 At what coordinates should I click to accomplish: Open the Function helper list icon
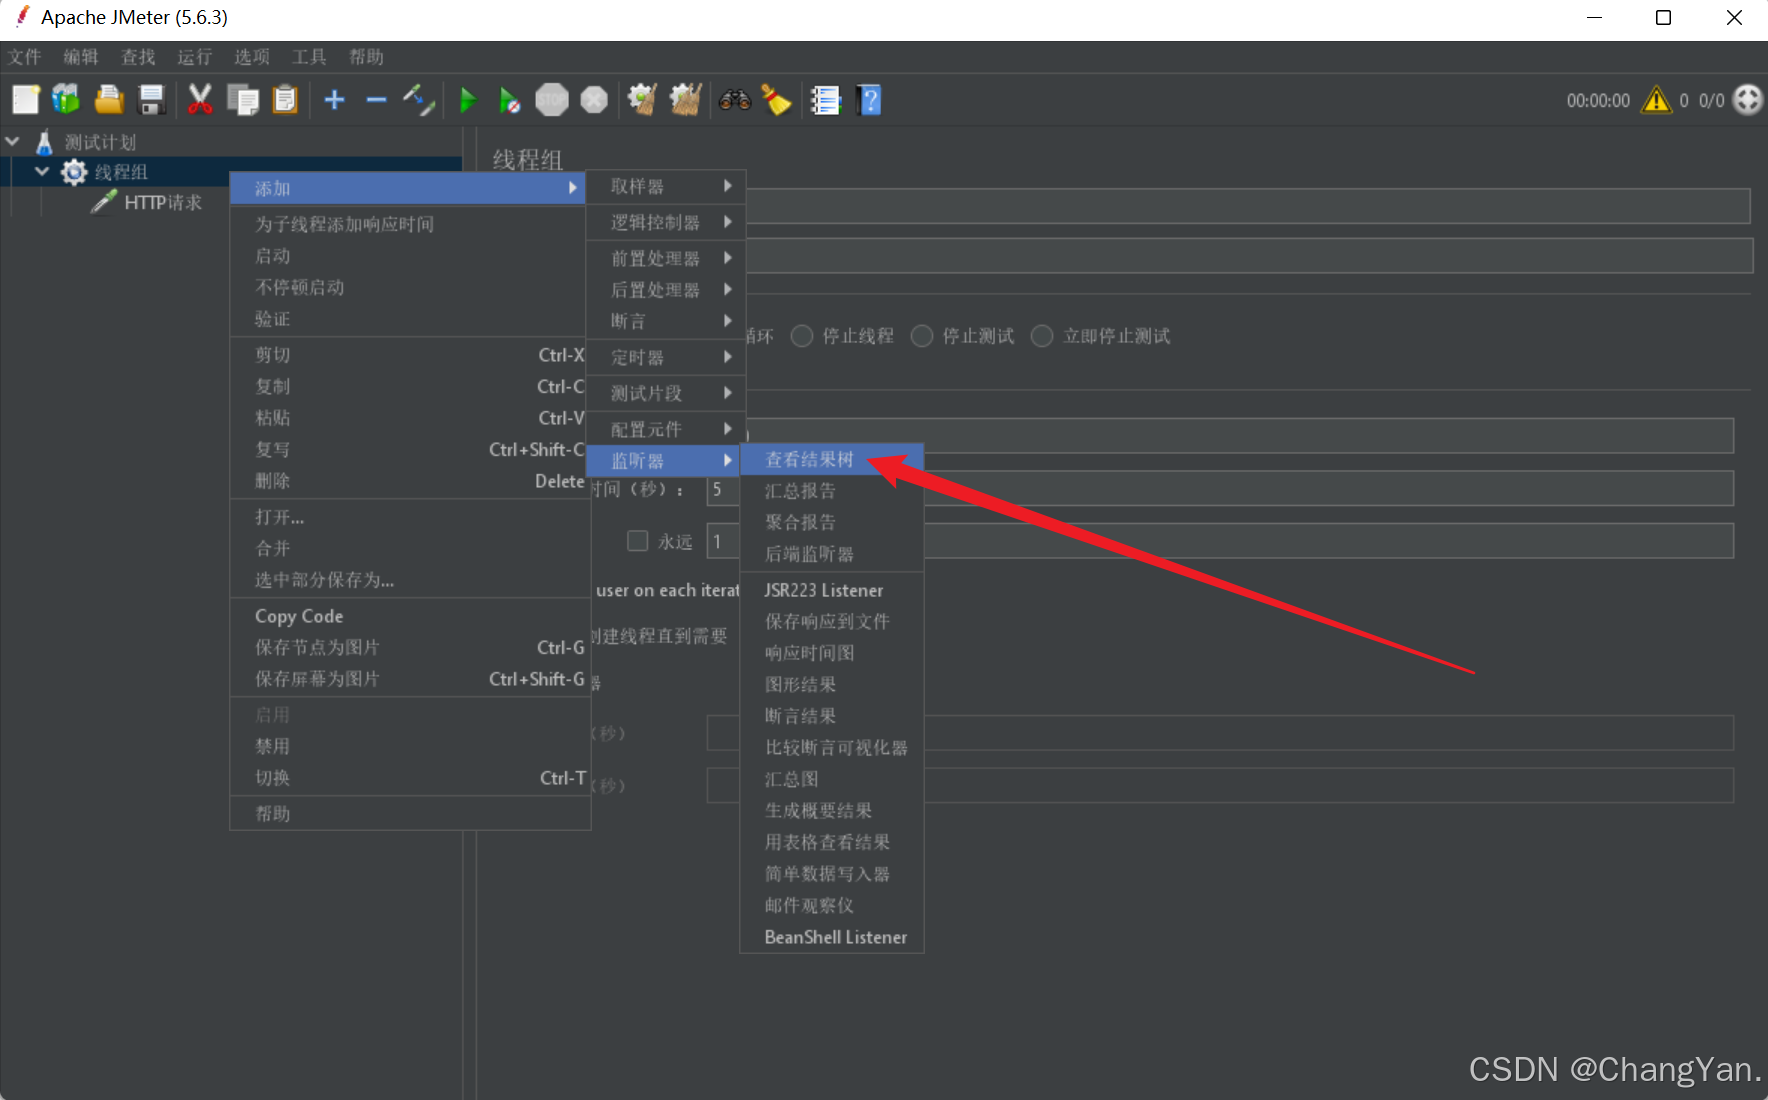(x=826, y=100)
